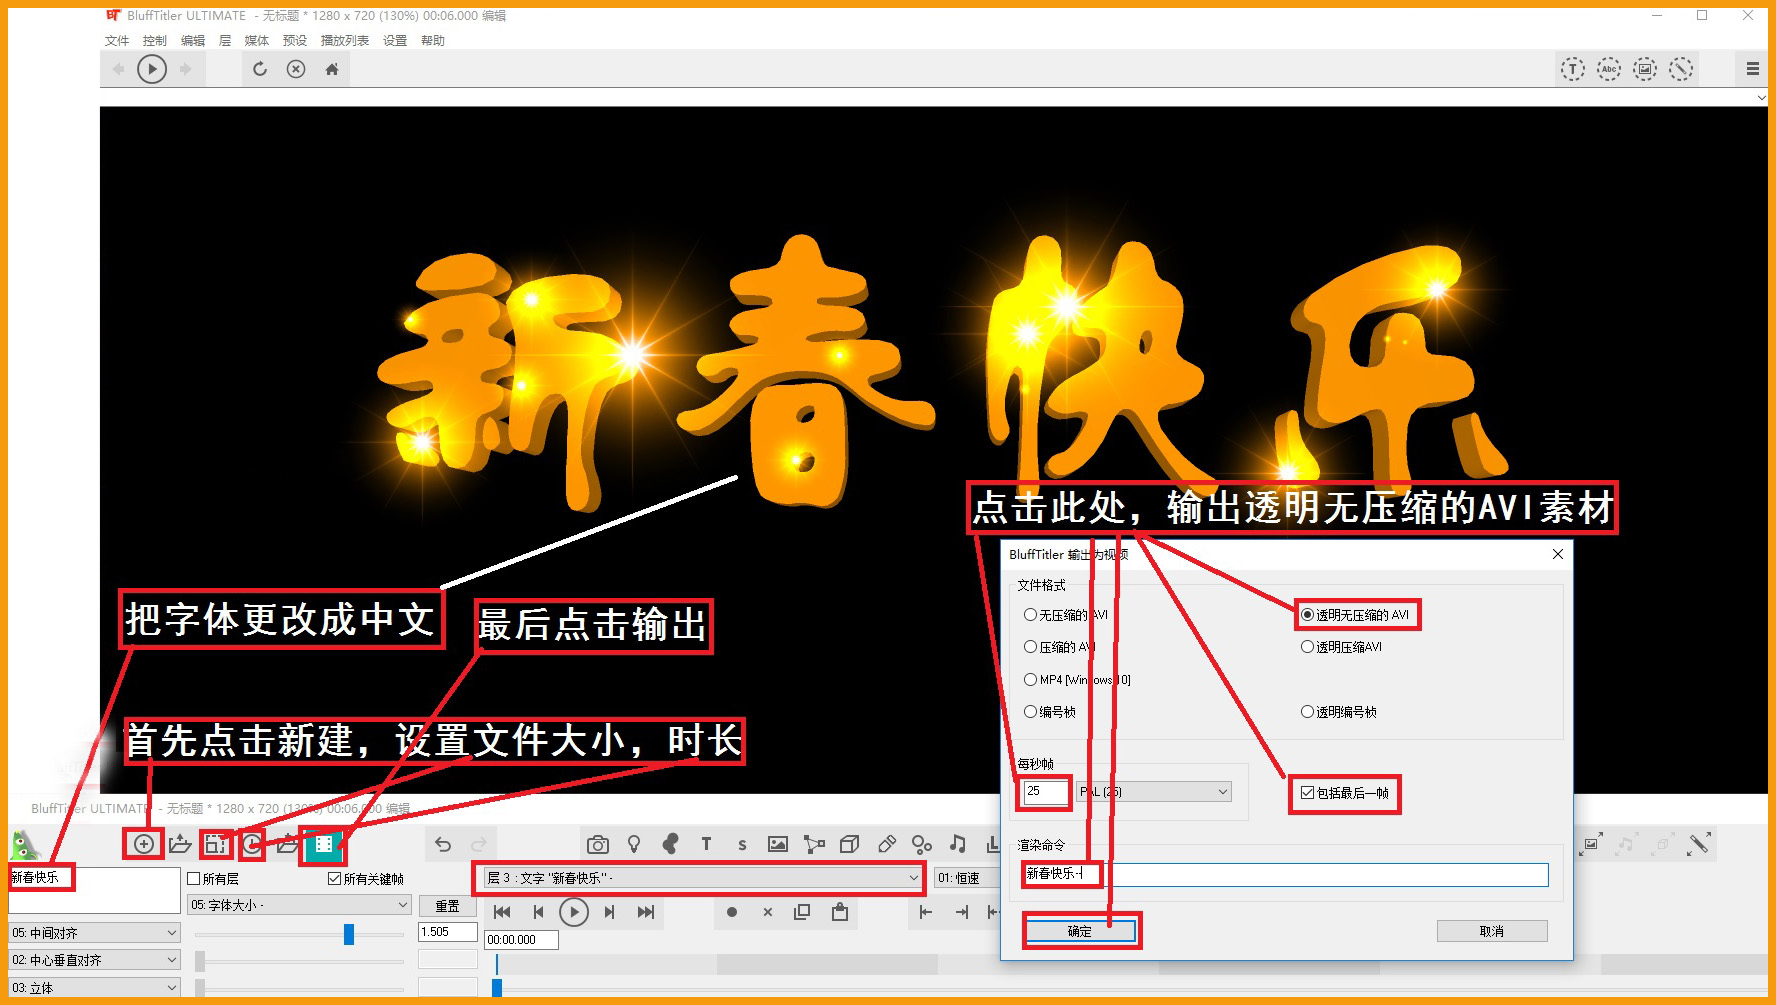This screenshot has width=1776, height=1005.
Task: Select the 编号帧 numbered frames radio
Action: 1050,712
